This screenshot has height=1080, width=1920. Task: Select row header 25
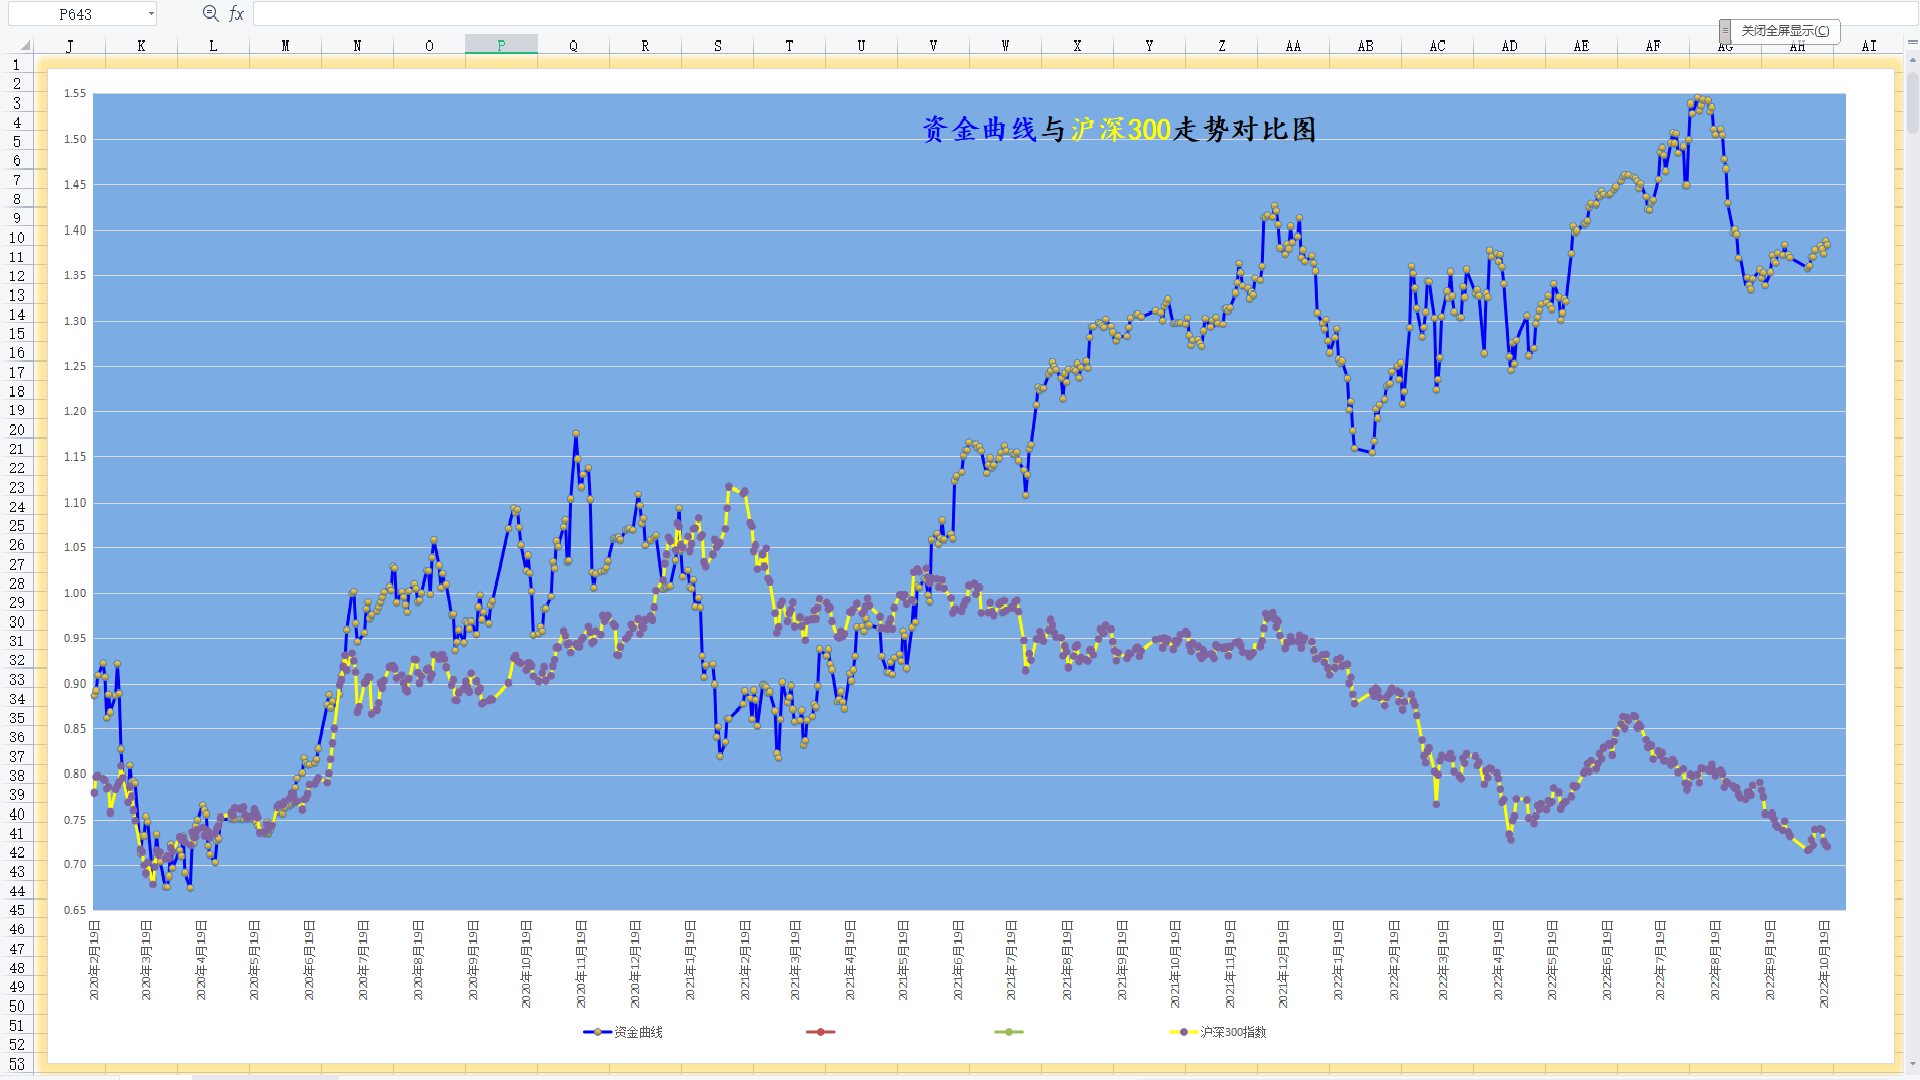pyautogui.click(x=17, y=526)
